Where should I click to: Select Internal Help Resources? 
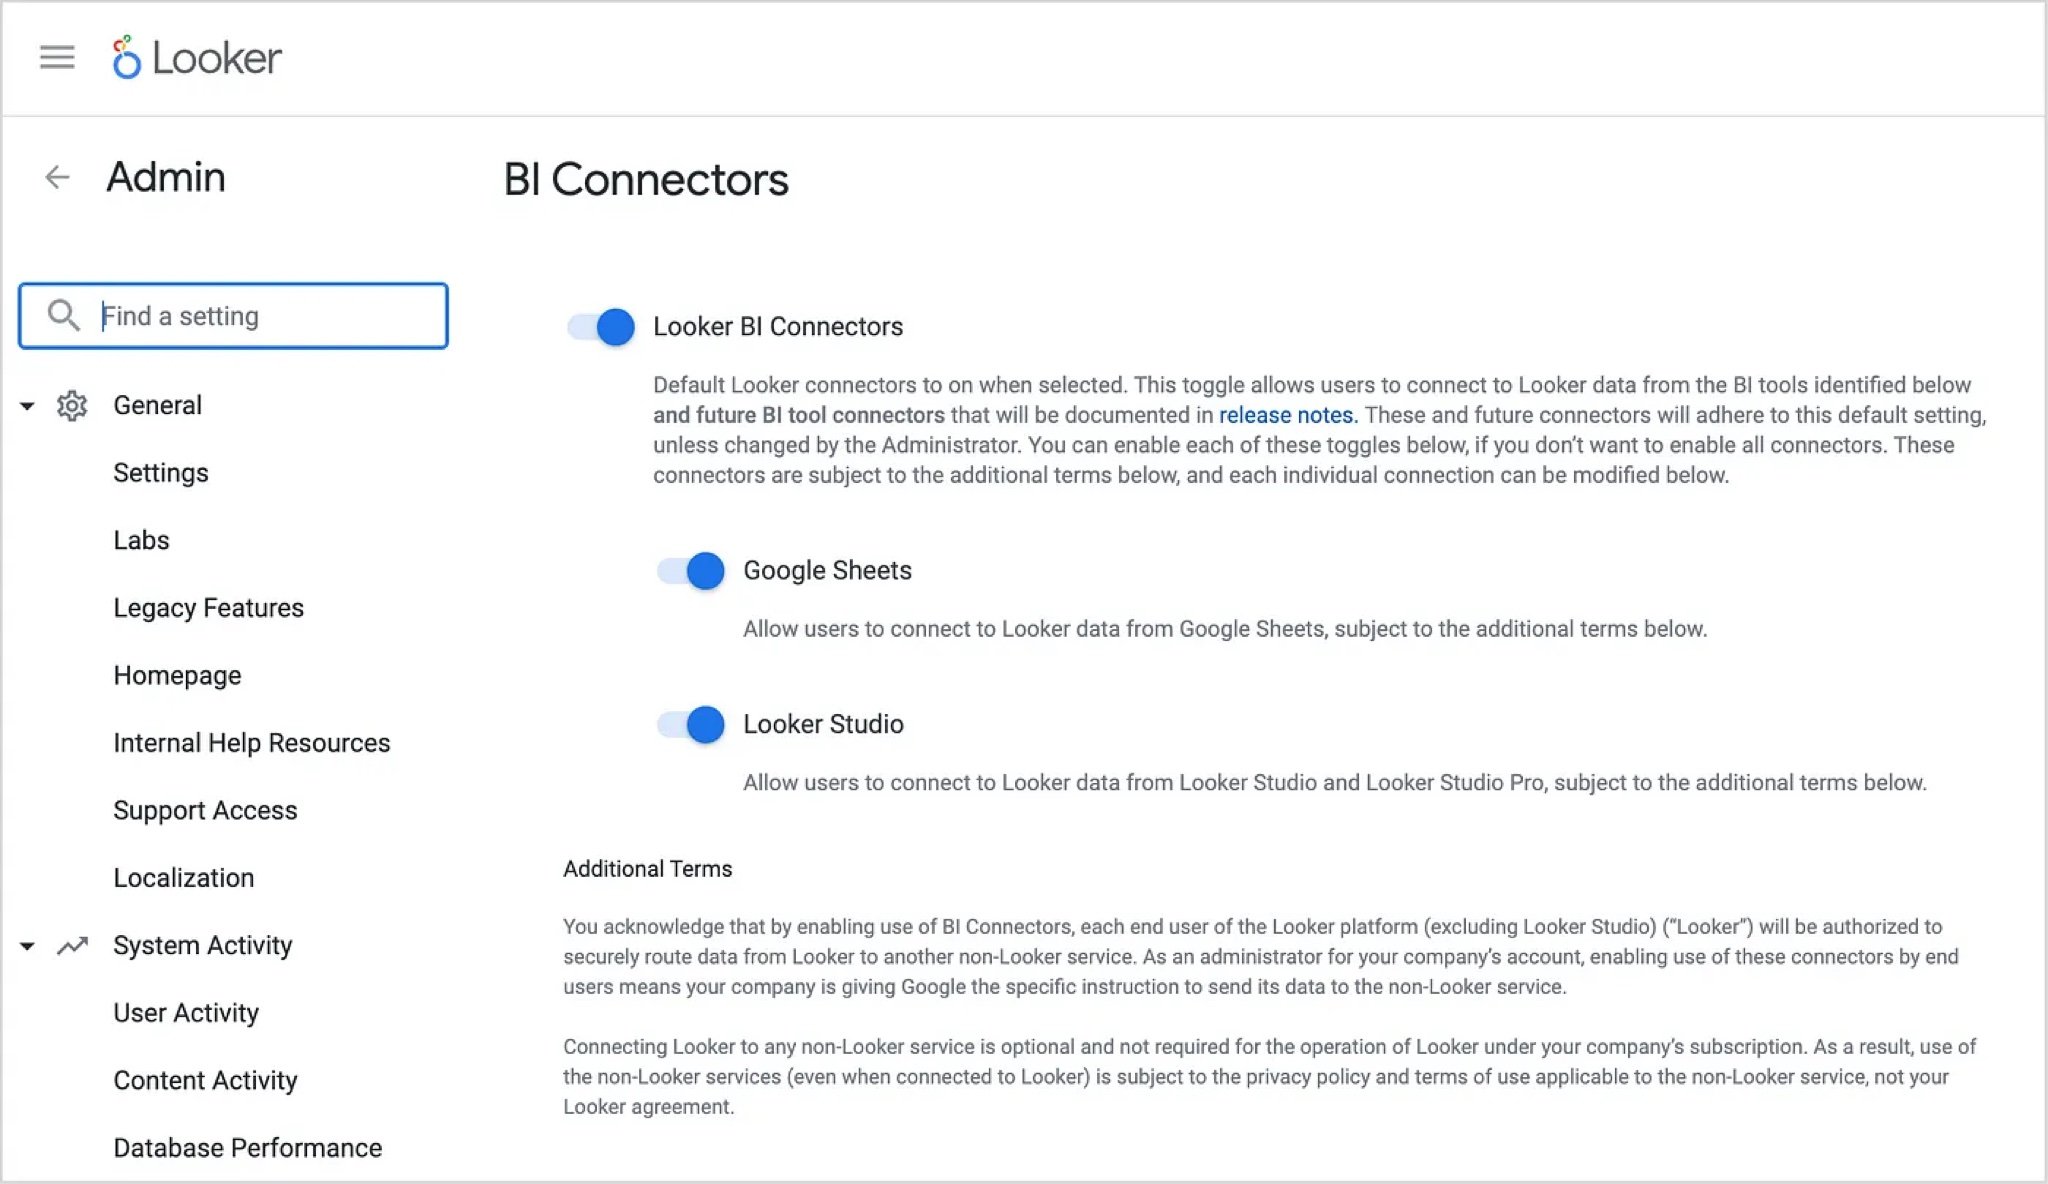tap(251, 743)
